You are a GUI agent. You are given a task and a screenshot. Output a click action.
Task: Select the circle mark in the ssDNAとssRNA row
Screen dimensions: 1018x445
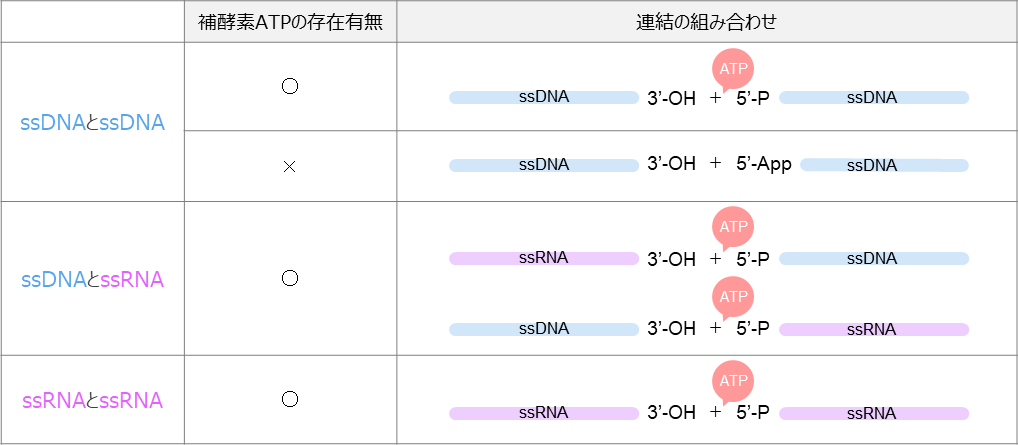[x=290, y=279]
